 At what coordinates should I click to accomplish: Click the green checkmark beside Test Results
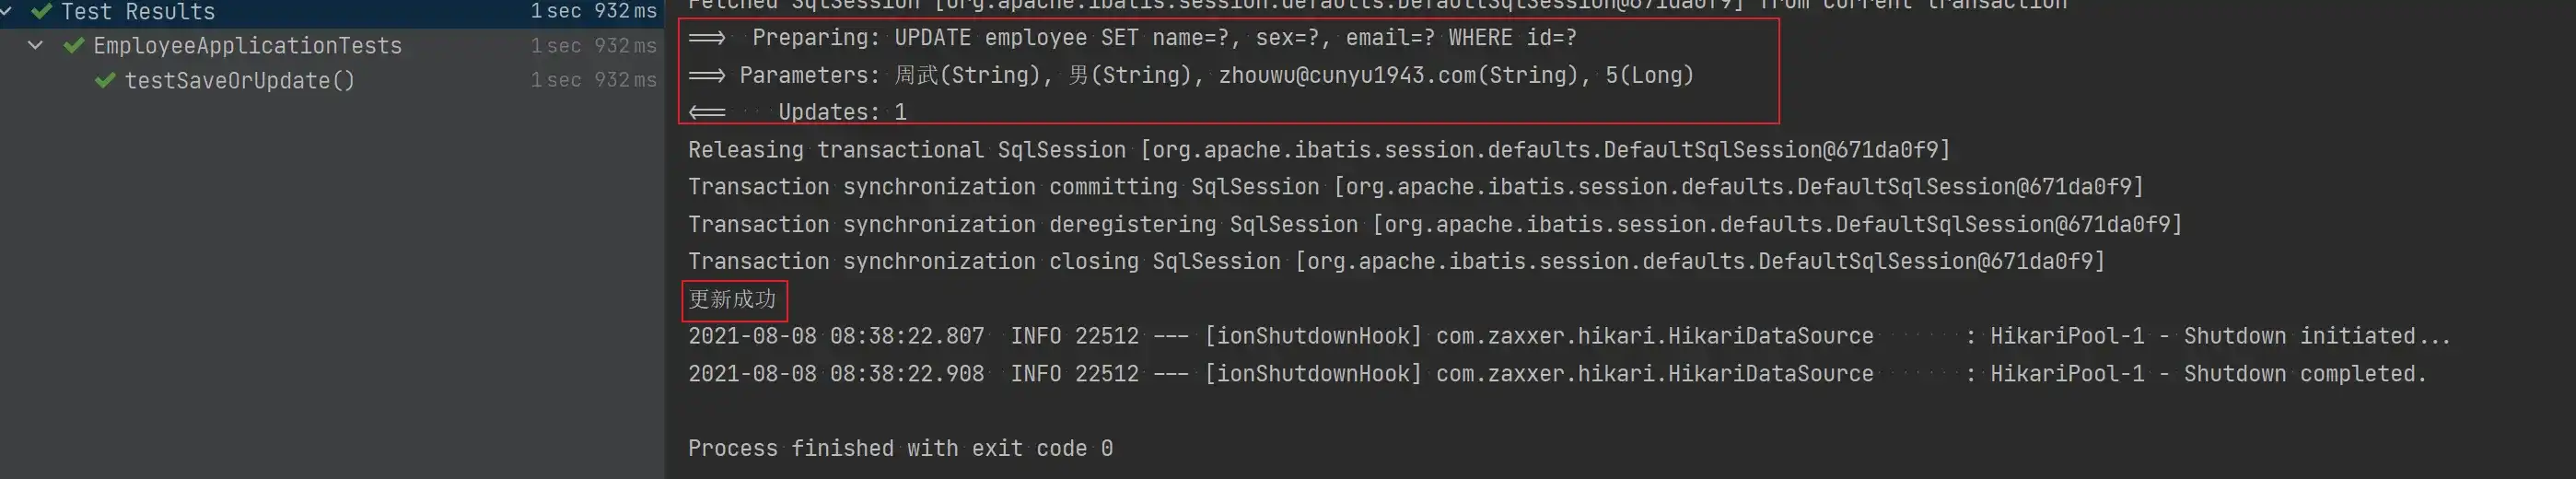pyautogui.click(x=41, y=11)
